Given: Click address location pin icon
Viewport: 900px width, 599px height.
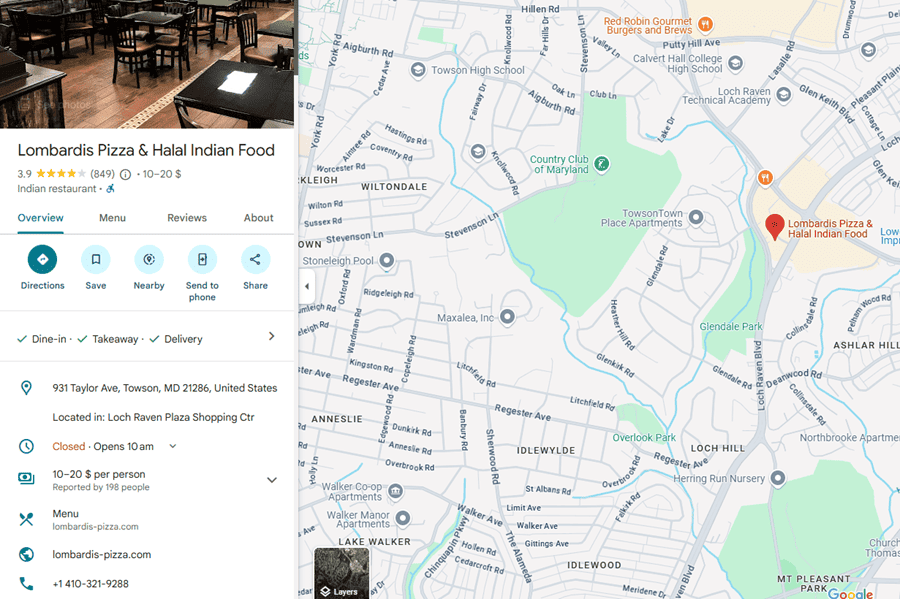Looking at the screenshot, I should pos(26,388).
